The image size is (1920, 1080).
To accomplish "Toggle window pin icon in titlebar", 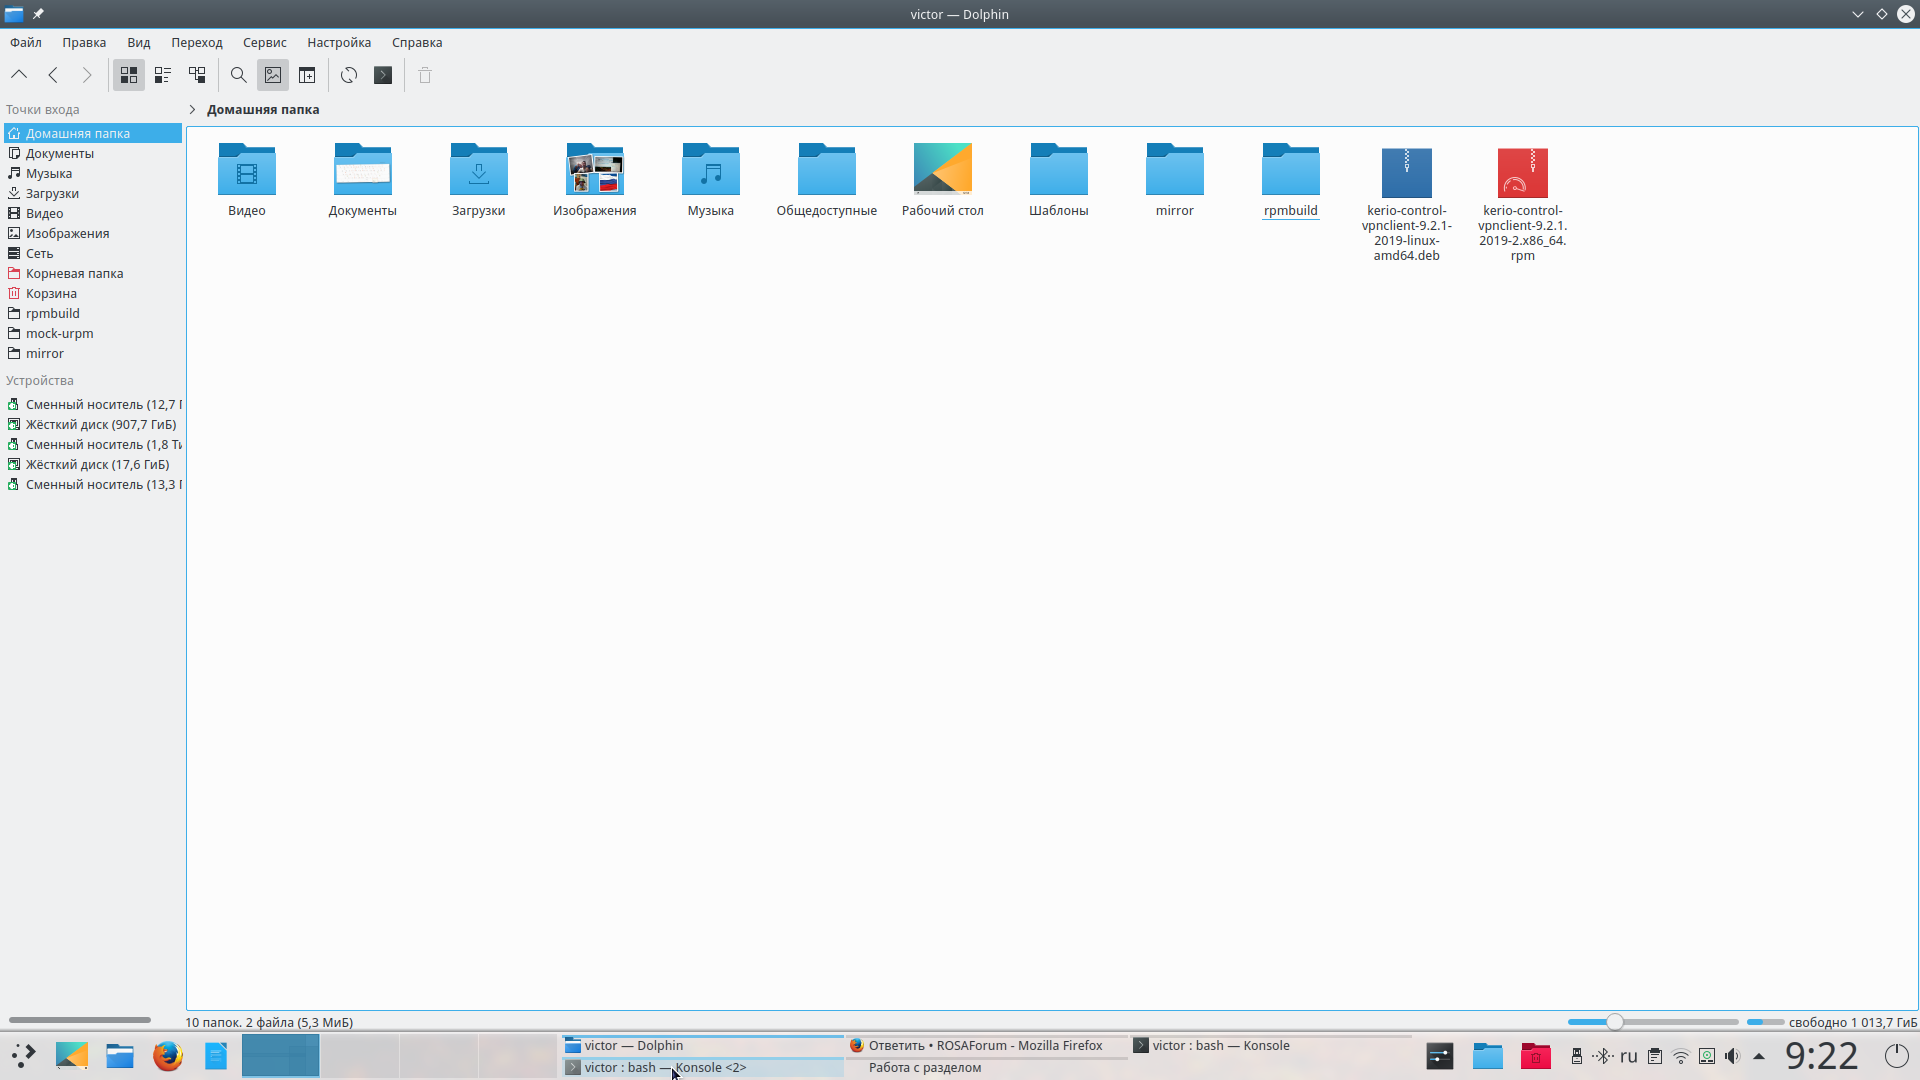I will tap(38, 14).
